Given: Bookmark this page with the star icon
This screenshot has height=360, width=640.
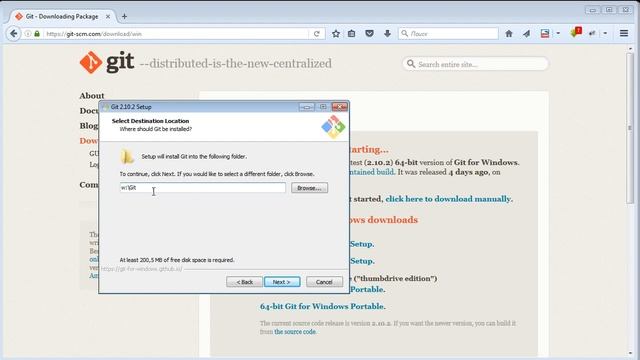Looking at the screenshot, I should [336, 34].
